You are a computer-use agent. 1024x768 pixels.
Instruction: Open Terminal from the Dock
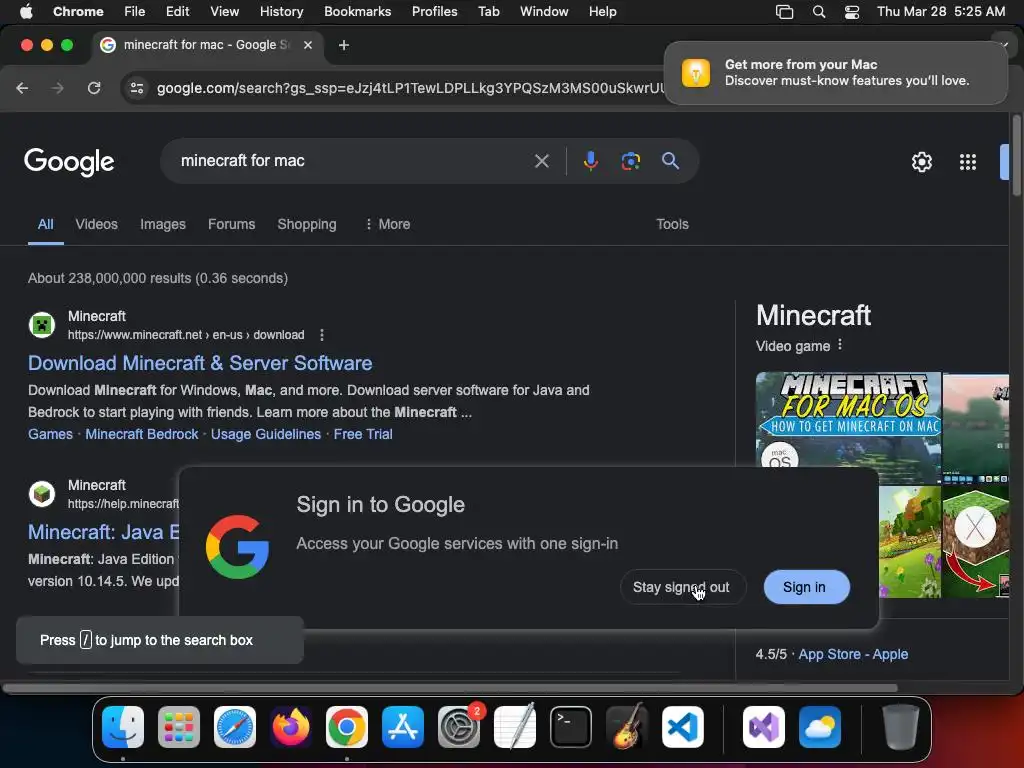pos(571,727)
